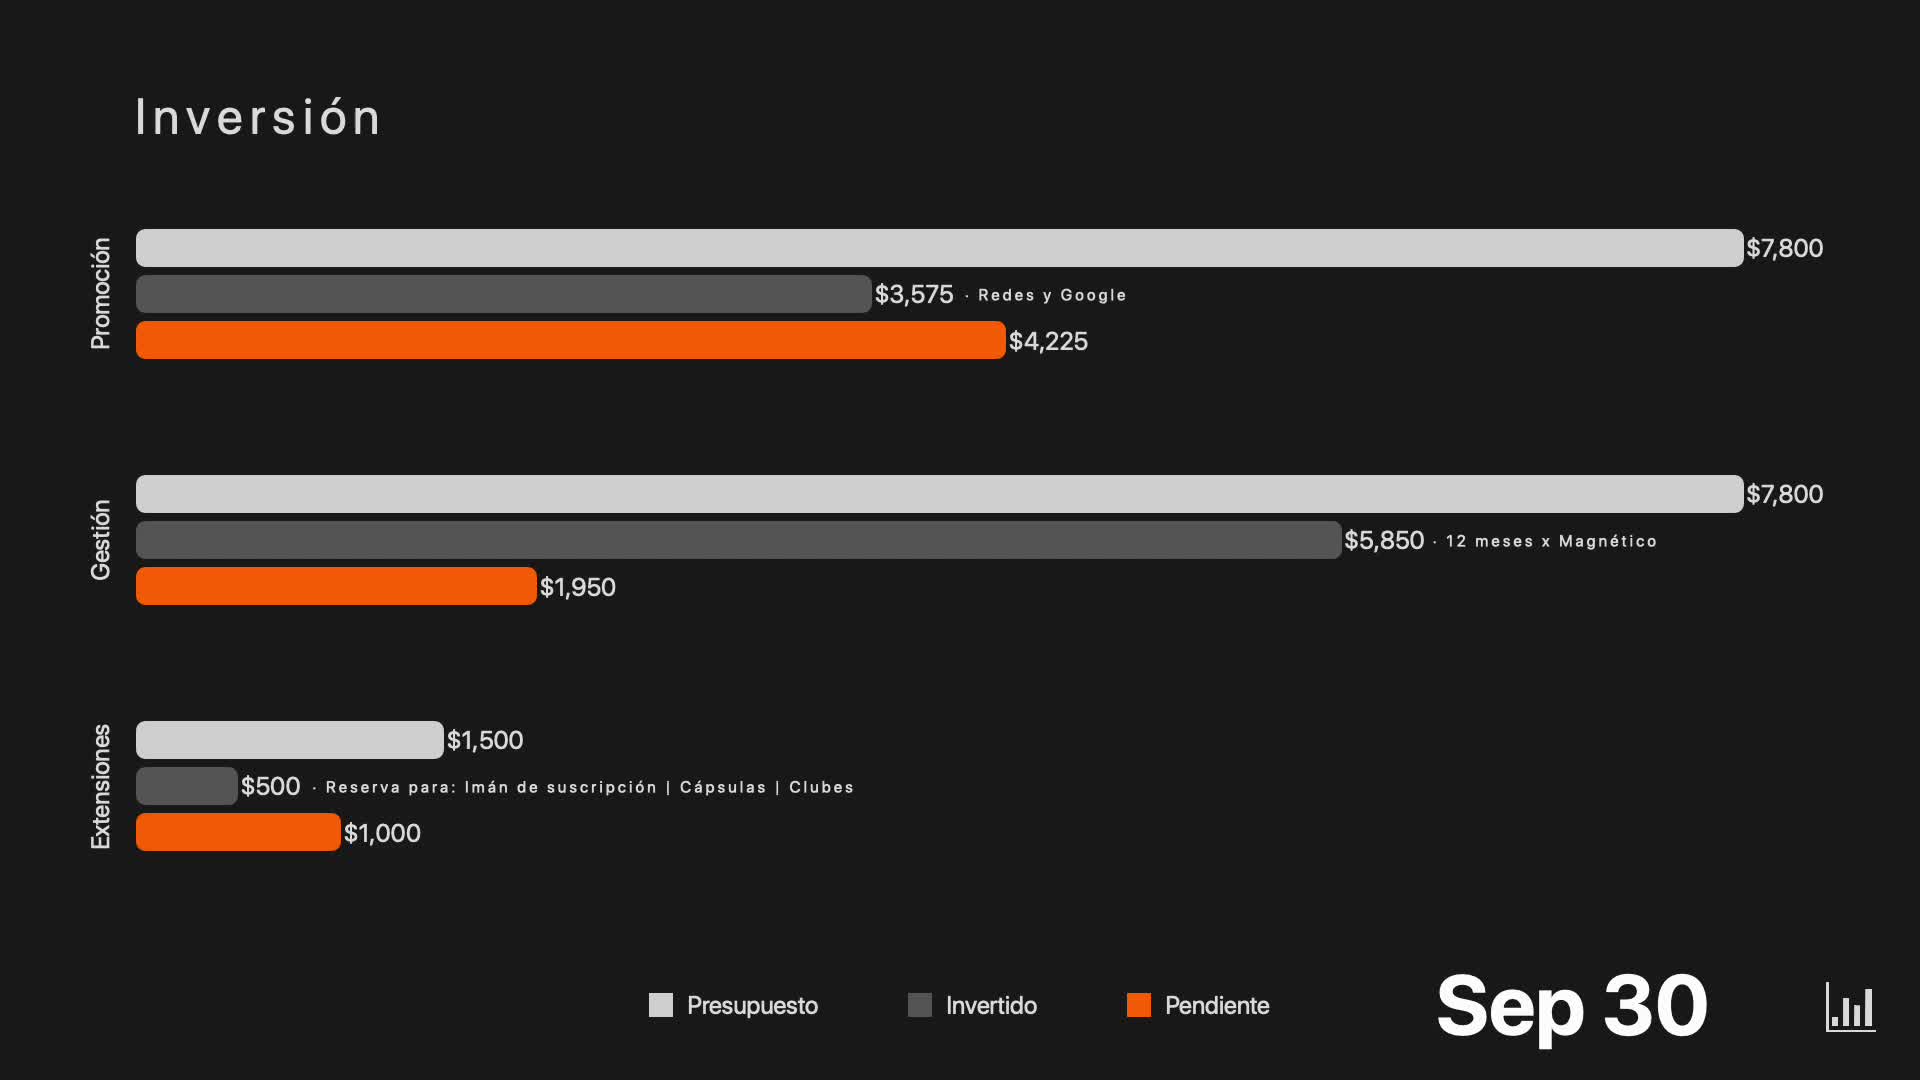Select the orange $1,950 pending bar
Viewport: 1920px width, 1080px height.
pyautogui.click(x=336, y=586)
